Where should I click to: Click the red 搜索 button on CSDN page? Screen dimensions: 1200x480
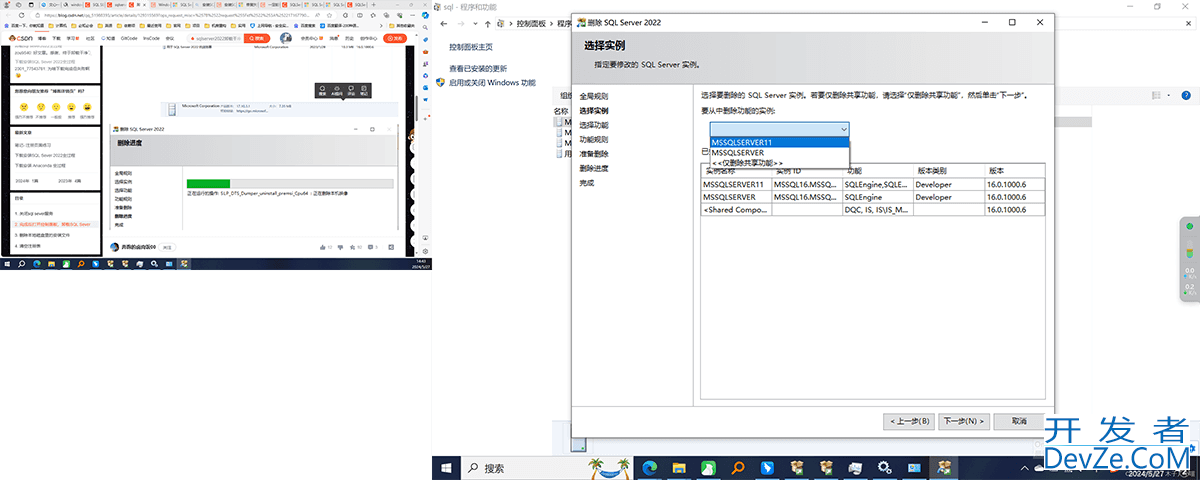point(258,38)
